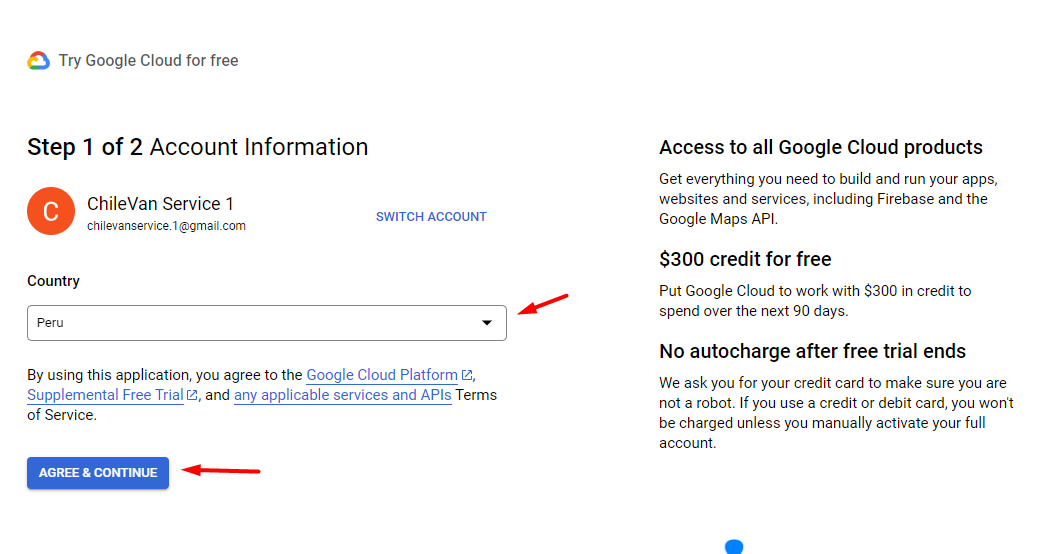Viewport: 1038px width, 554px height.
Task: Click the Access to all Google Cloud products heading
Action: point(821,148)
